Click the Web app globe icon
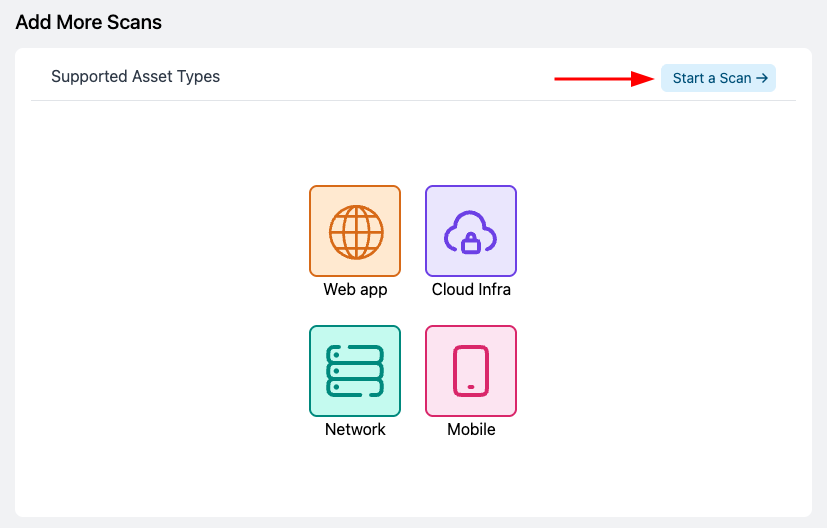The width and height of the screenshot is (827, 528). [355, 231]
